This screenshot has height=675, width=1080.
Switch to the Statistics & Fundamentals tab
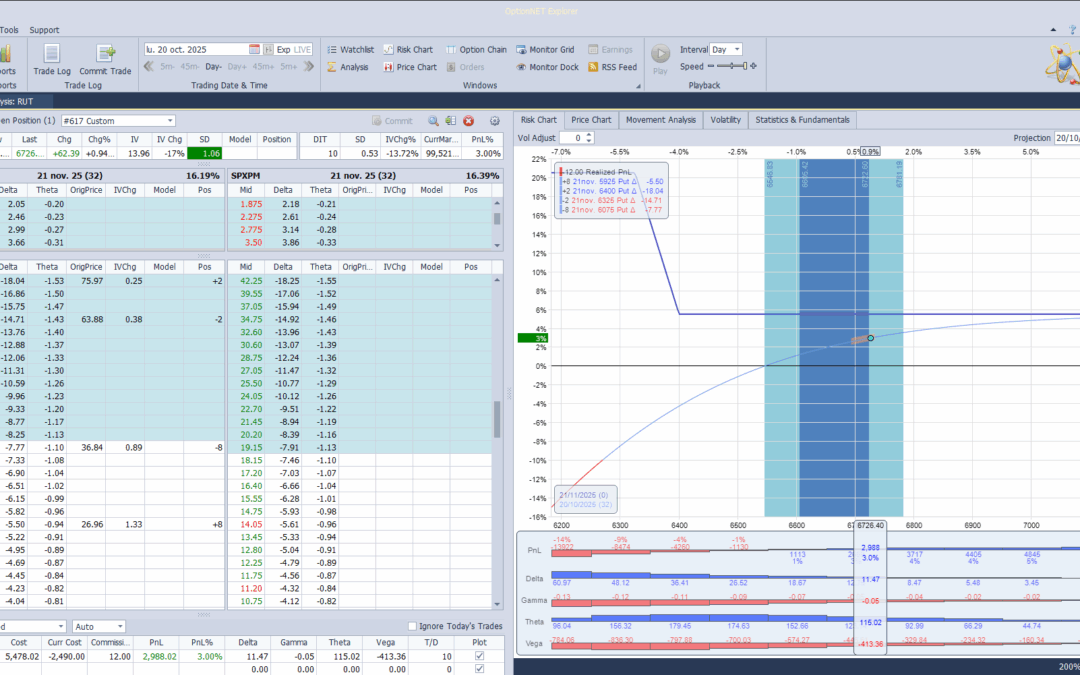click(802, 120)
